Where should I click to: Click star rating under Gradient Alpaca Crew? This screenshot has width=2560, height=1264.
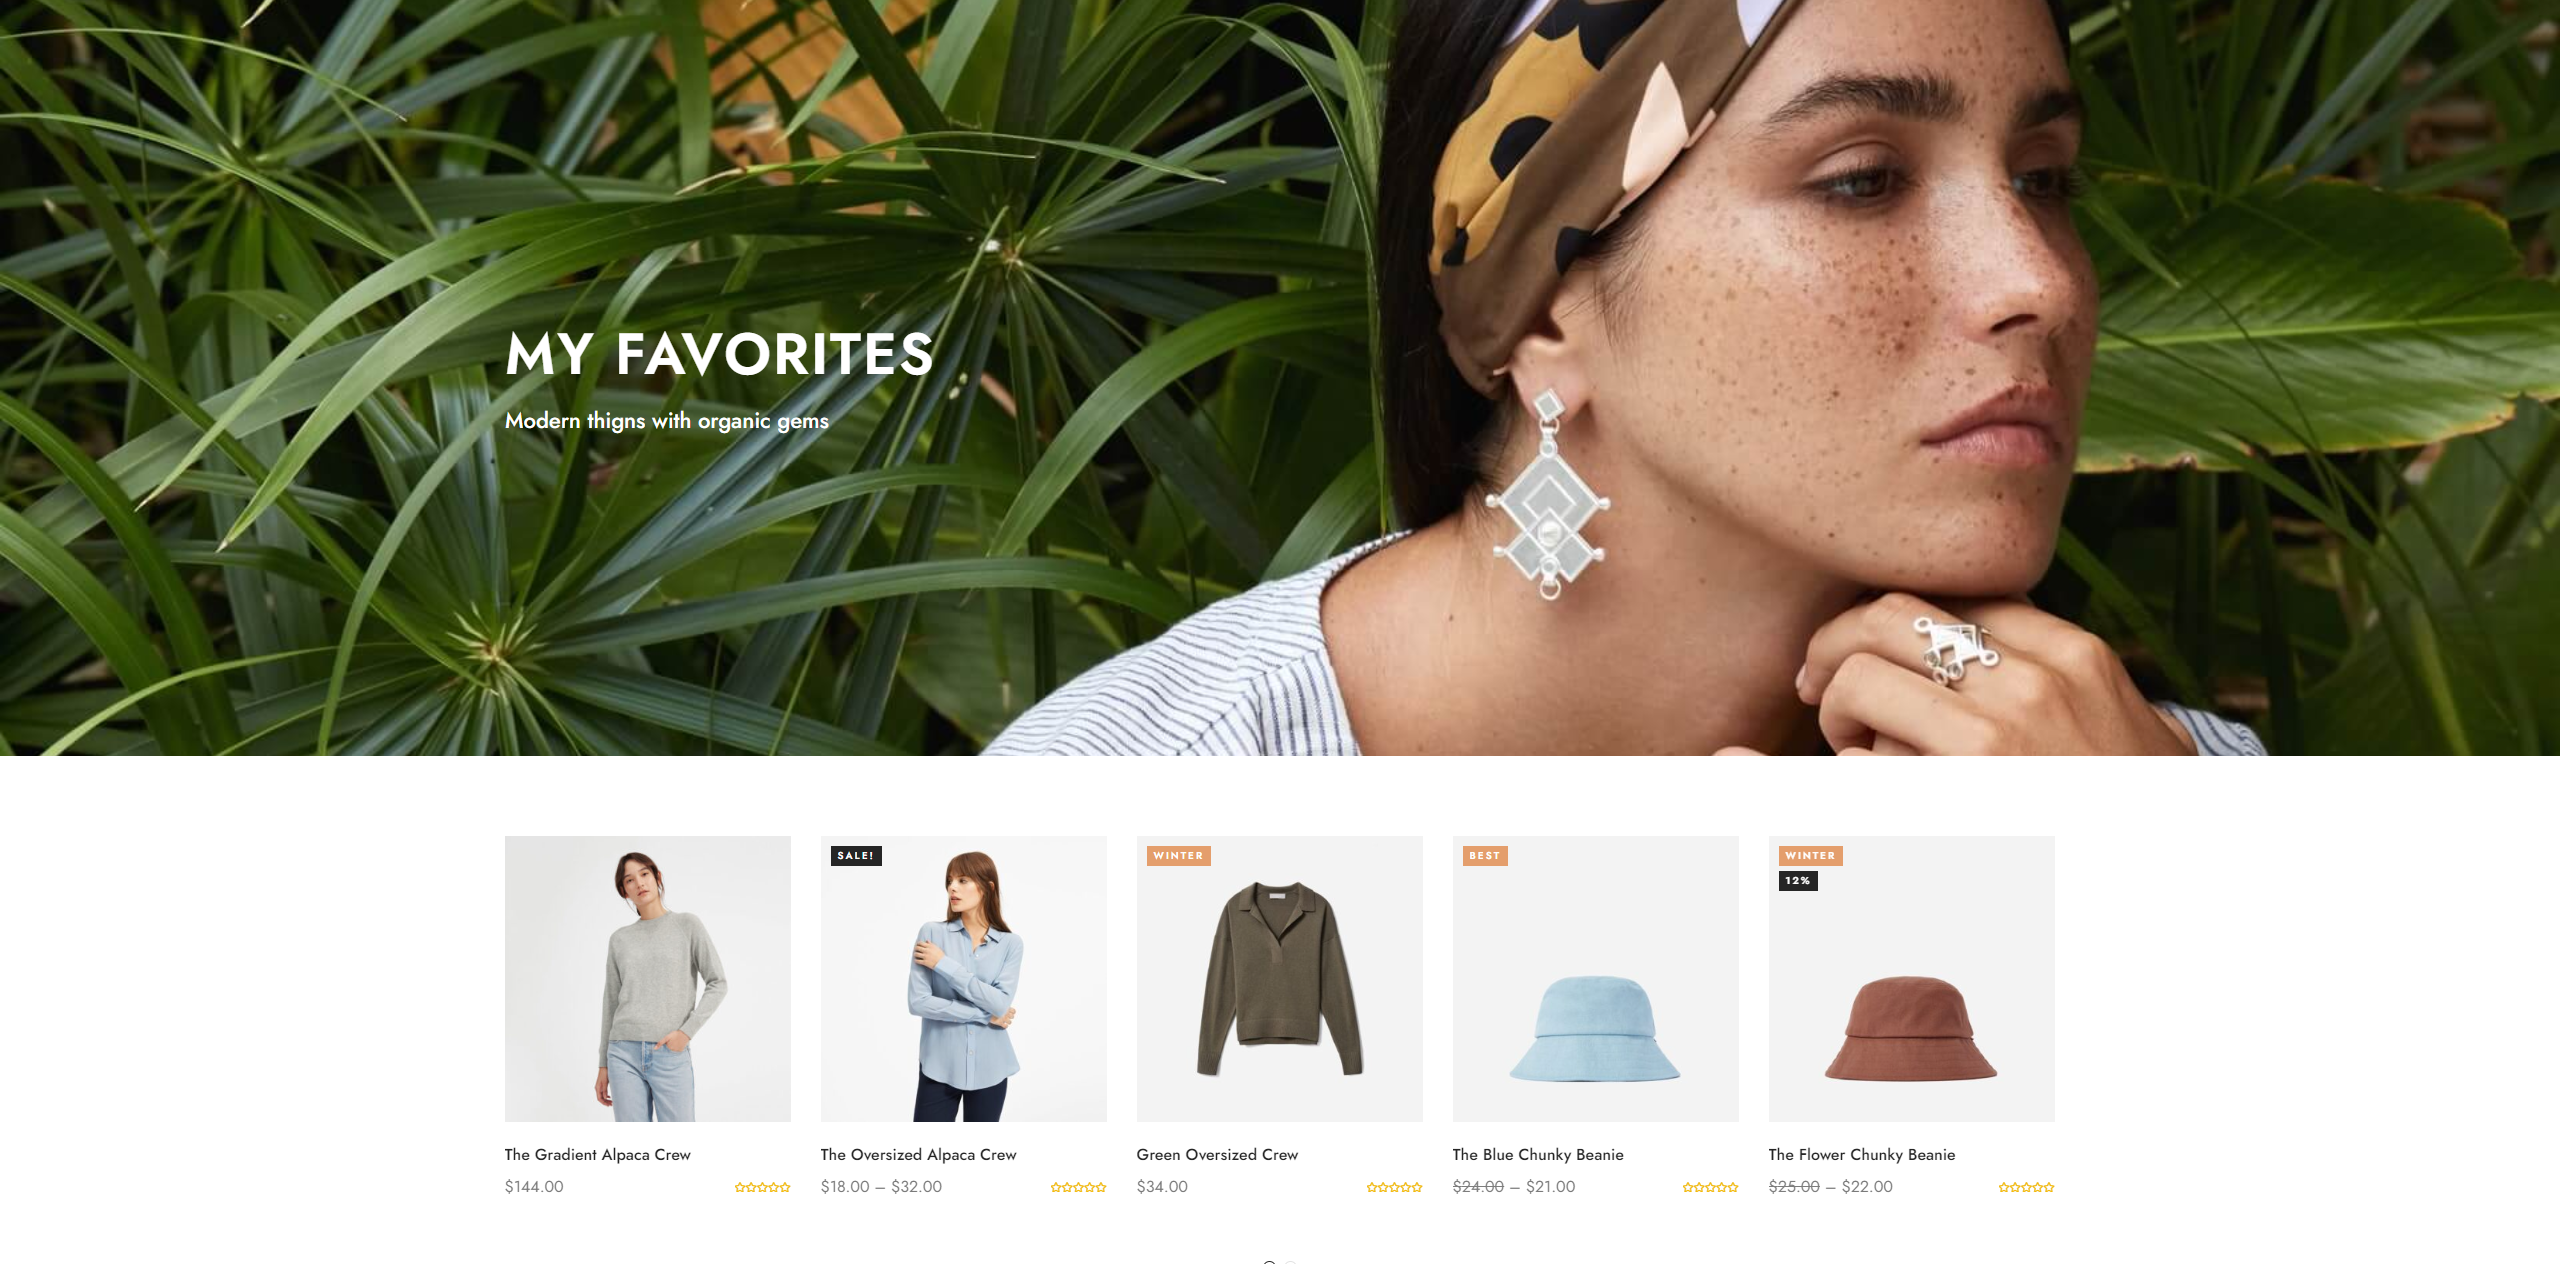(x=762, y=1187)
